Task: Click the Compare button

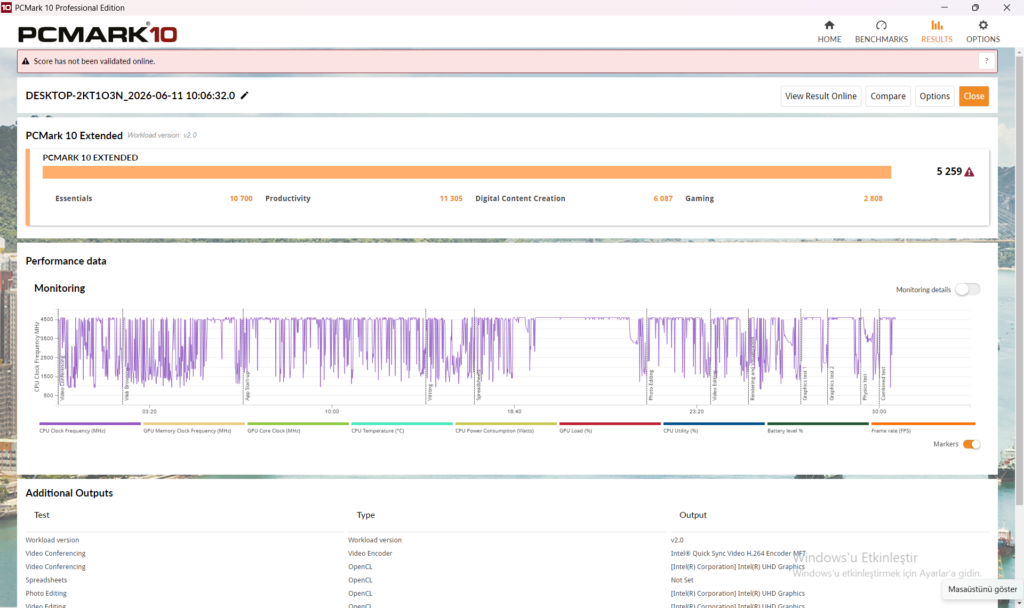Action: (888, 96)
